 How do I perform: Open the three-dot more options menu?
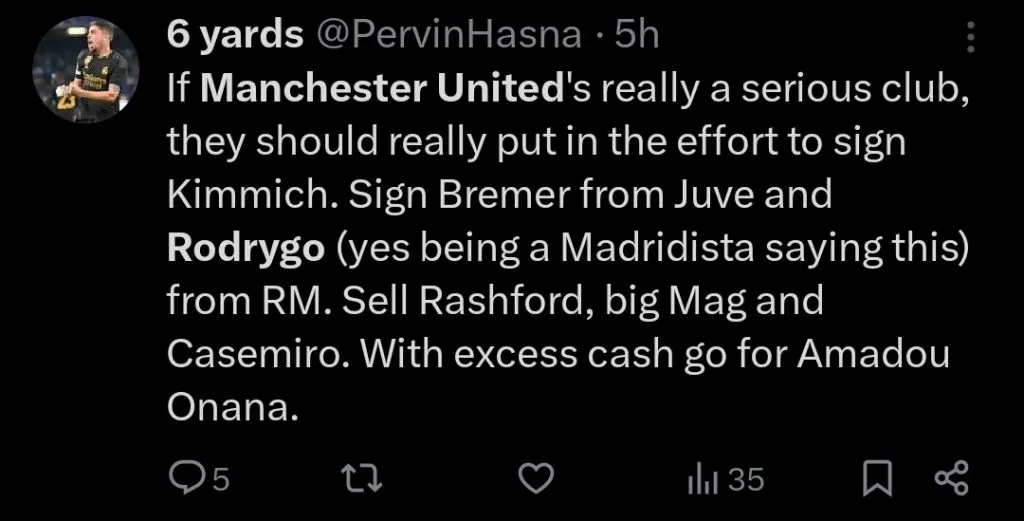click(970, 38)
